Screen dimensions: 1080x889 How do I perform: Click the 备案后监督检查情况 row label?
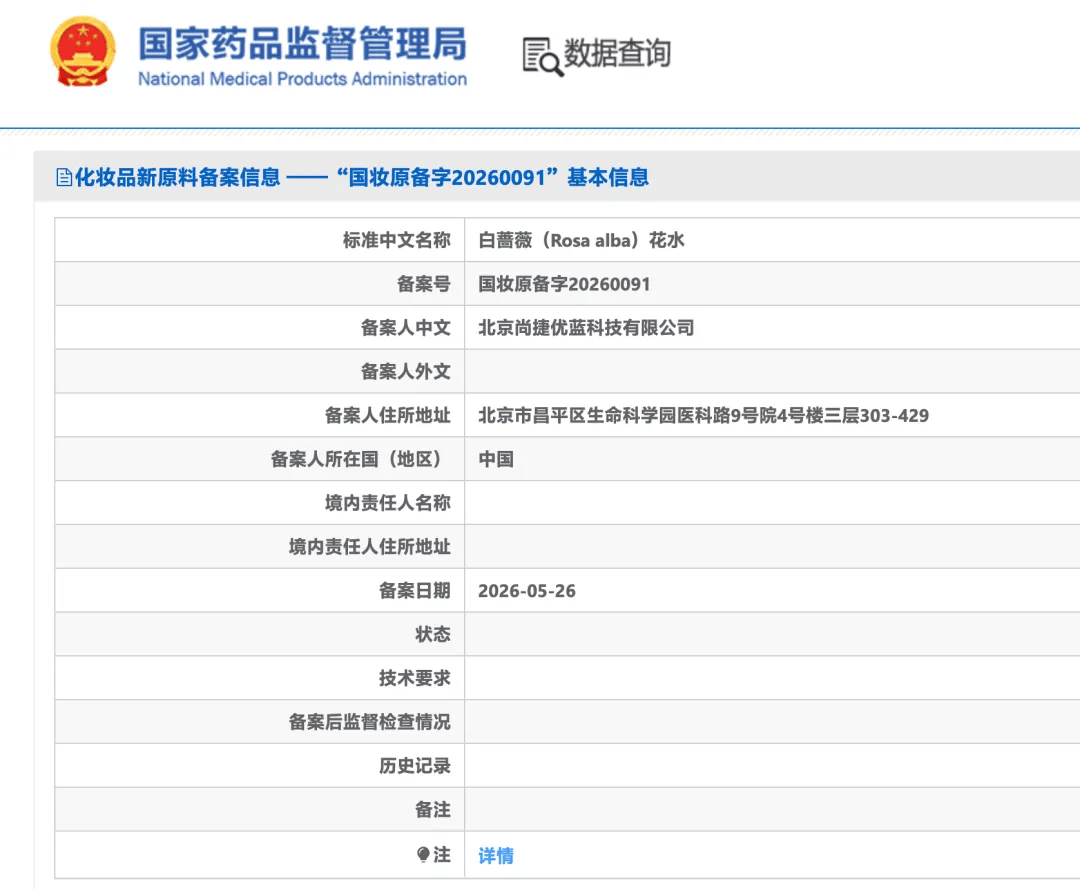point(370,722)
